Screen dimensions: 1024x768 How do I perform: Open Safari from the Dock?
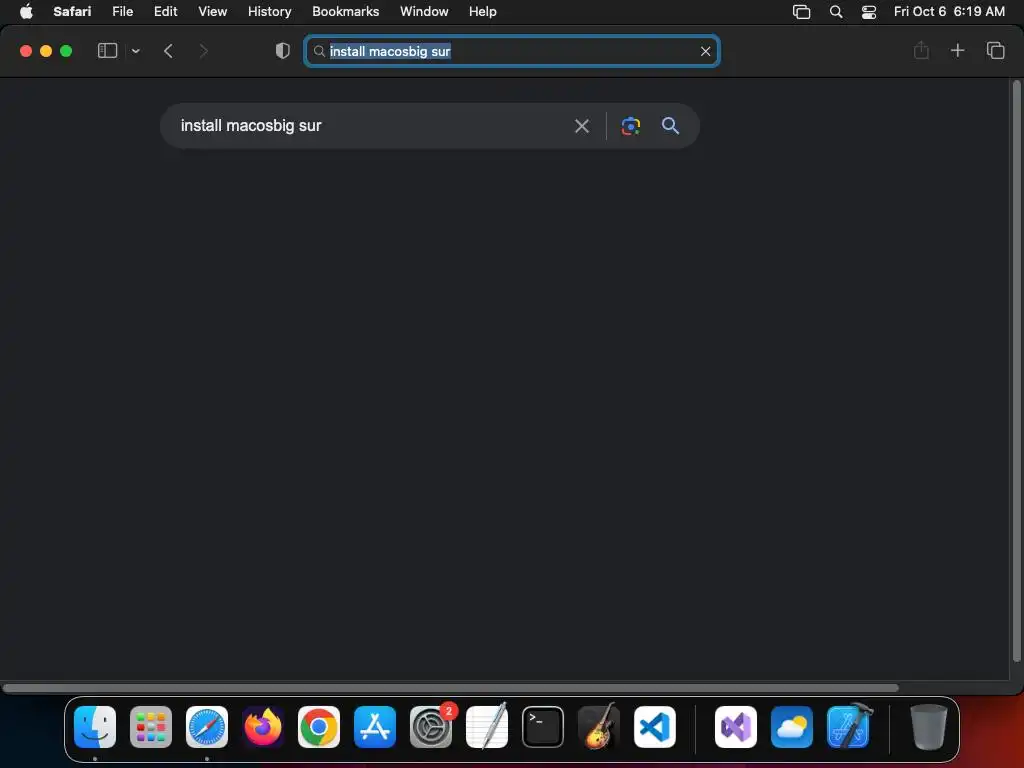point(207,727)
